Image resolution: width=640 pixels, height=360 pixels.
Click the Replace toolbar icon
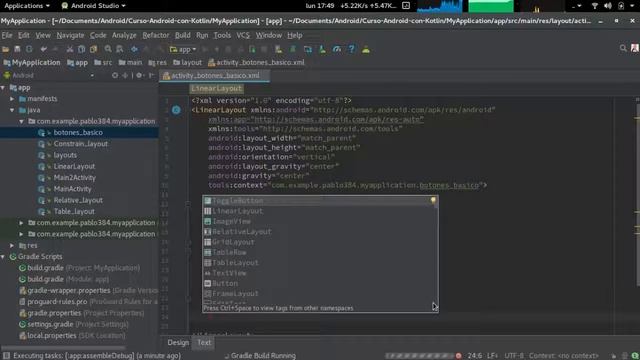pyautogui.click(x=120, y=49)
